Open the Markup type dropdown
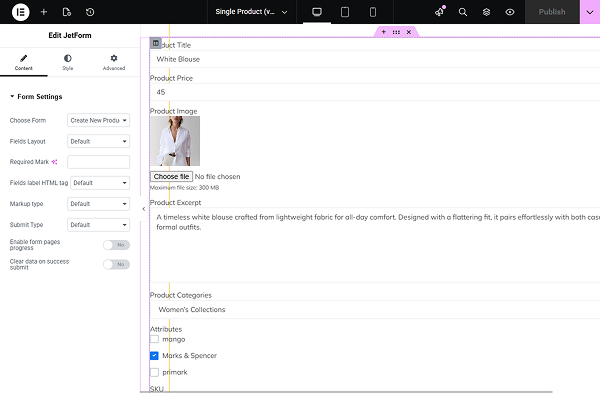This screenshot has height=393, width=600. (98, 204)
